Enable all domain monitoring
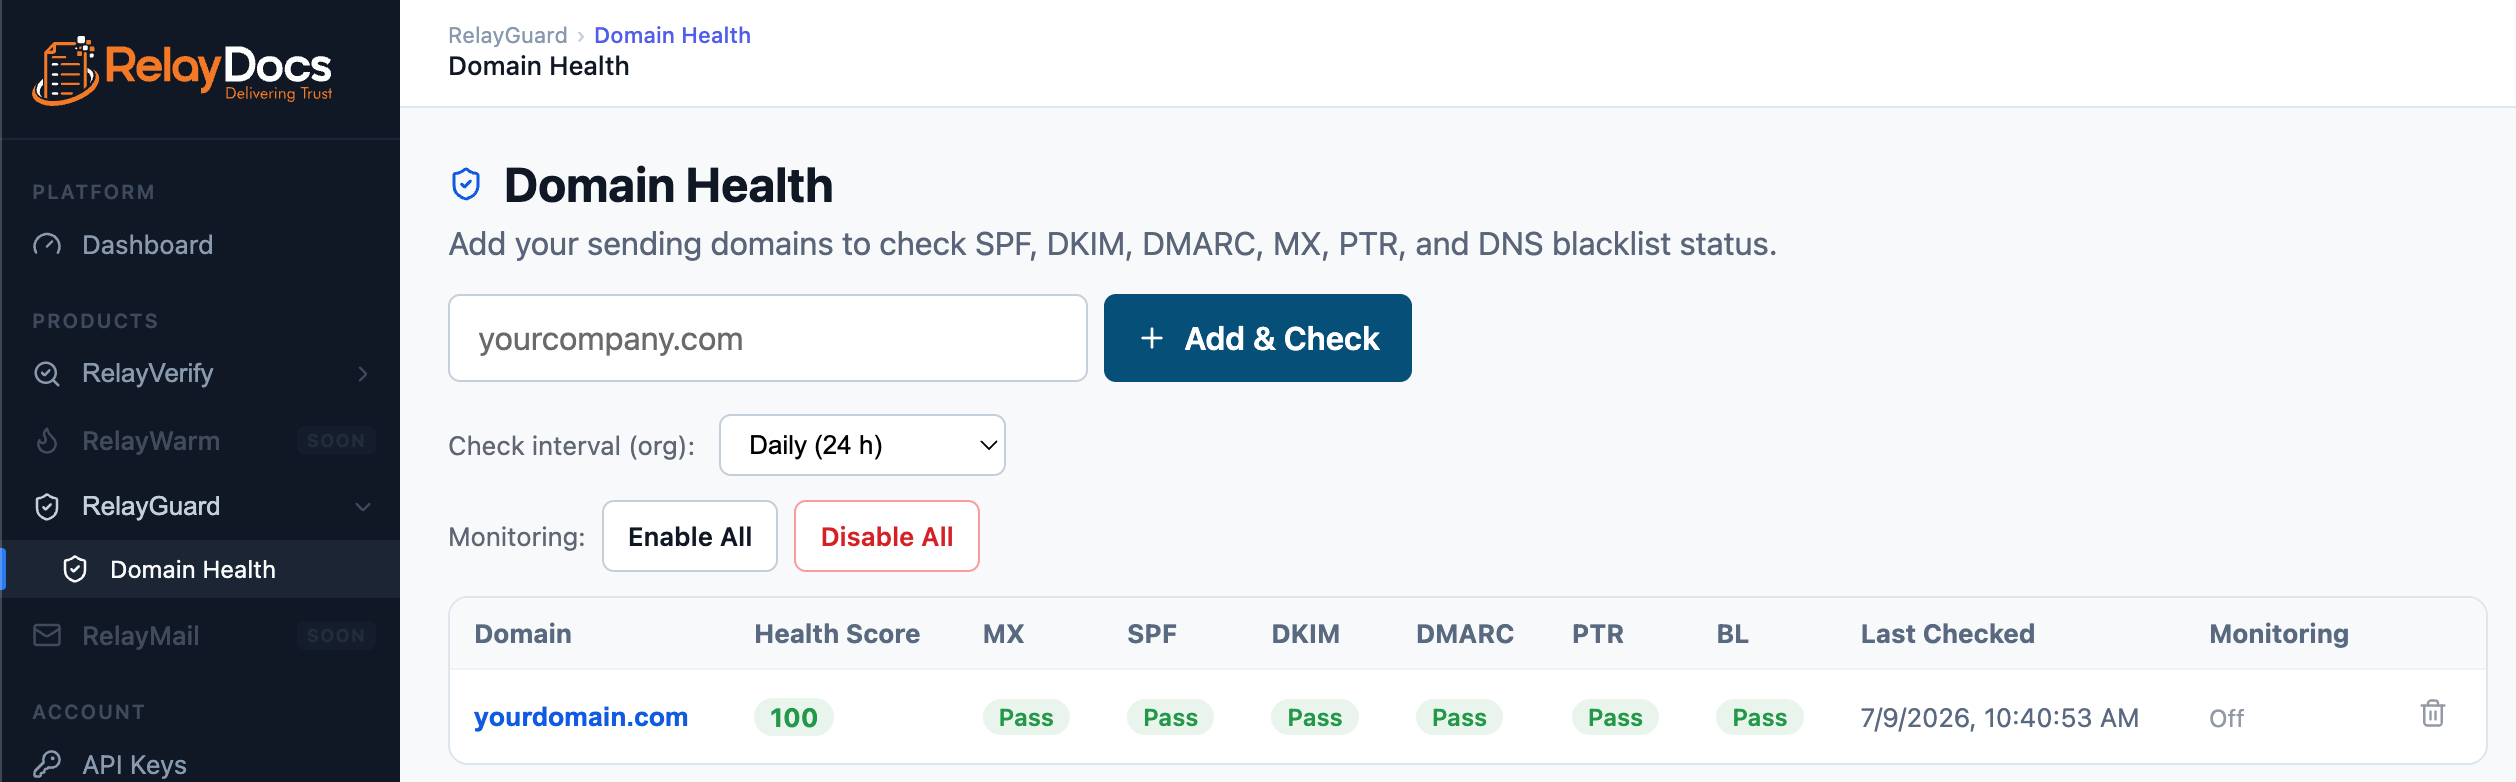Image resolution: width=2516 pixels, height=782 pixels. click(x=690, y=537)
